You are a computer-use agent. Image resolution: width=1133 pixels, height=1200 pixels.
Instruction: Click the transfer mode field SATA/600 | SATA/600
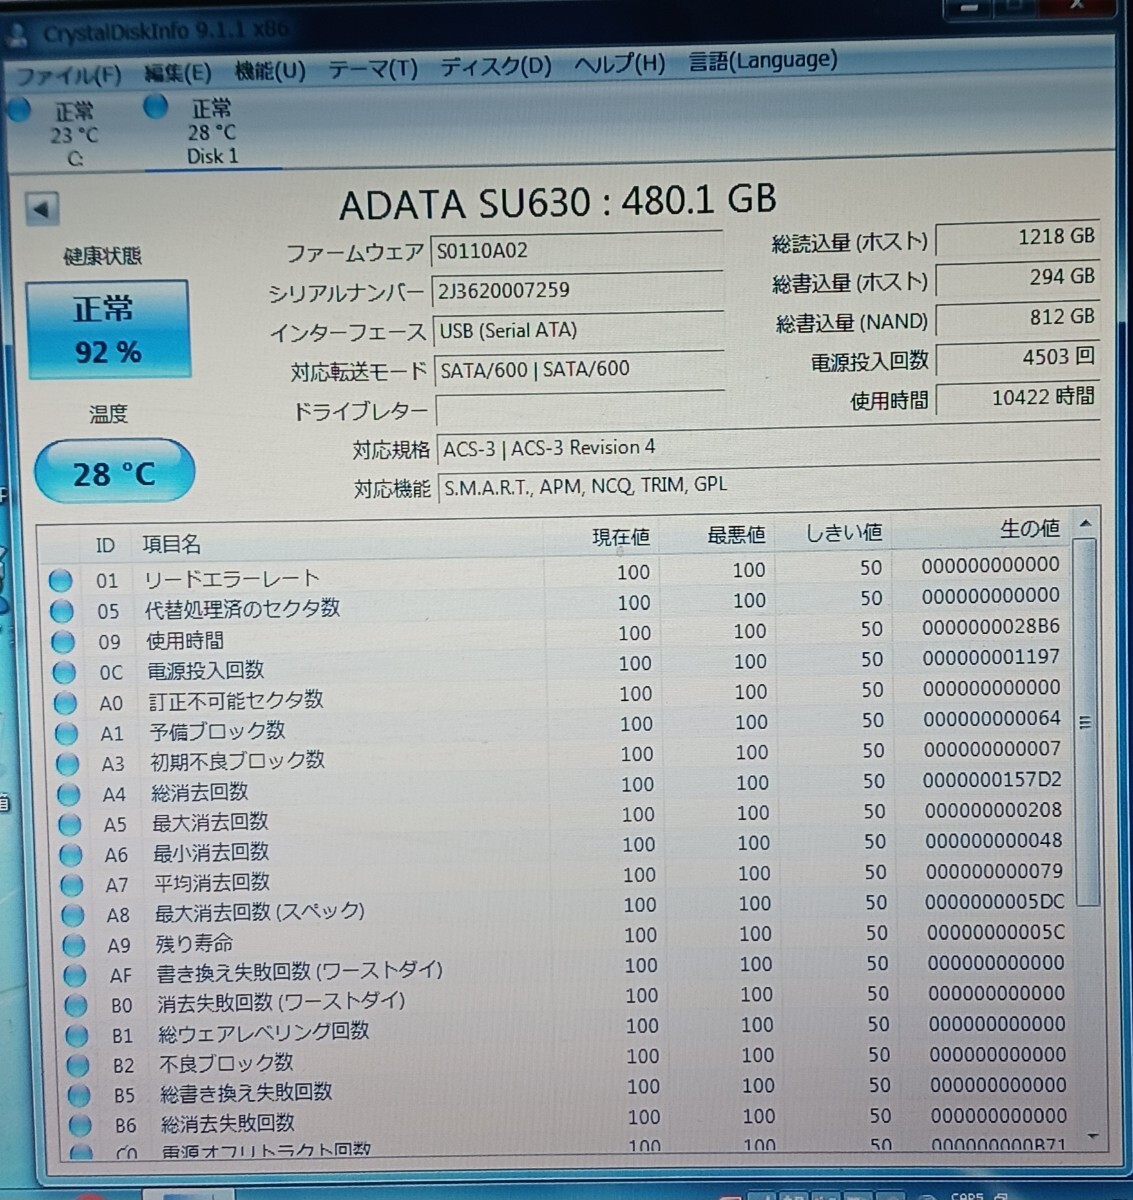578,369
